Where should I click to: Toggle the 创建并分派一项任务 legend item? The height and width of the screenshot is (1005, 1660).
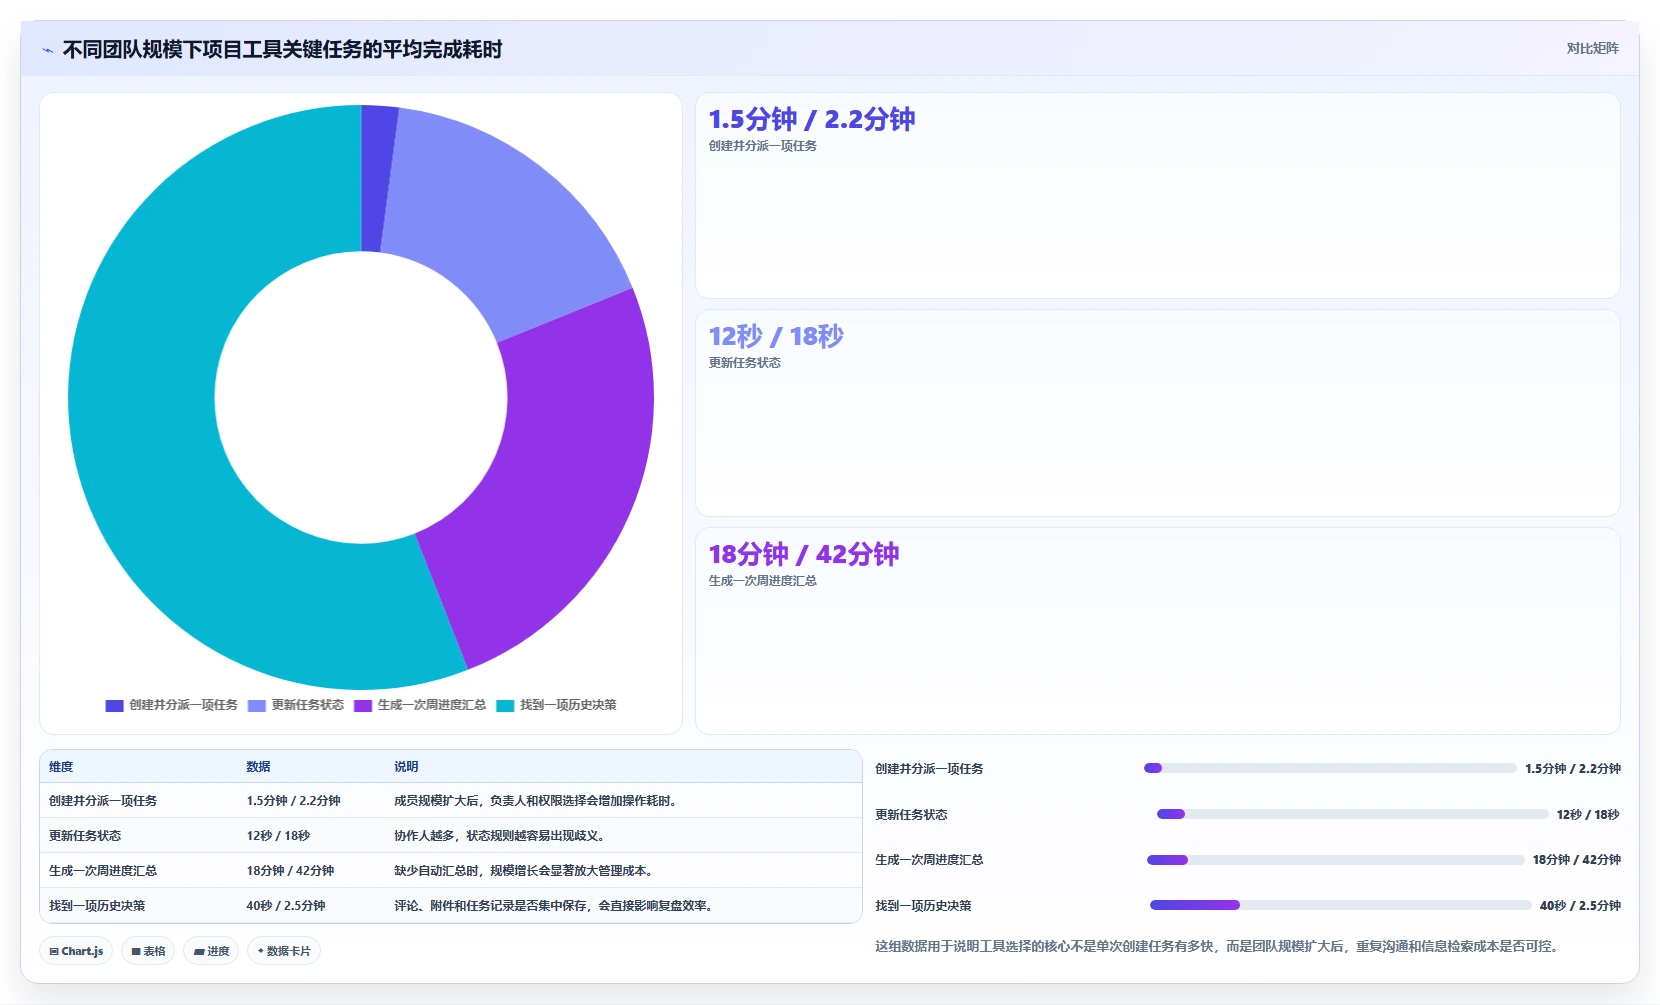172,705
